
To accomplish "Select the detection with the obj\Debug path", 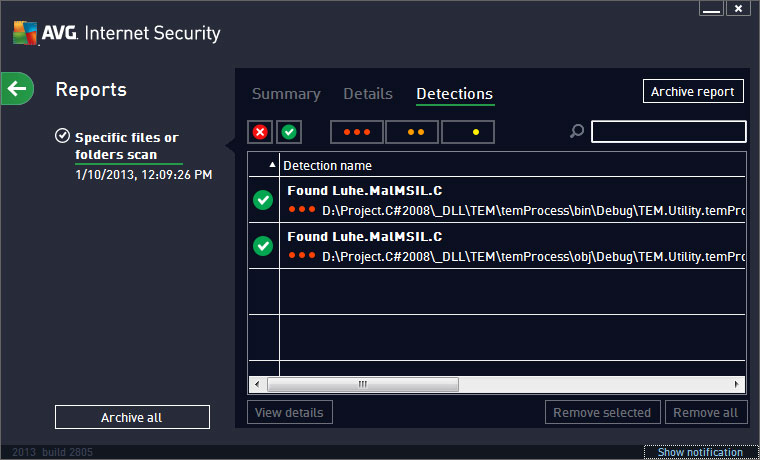I will click(x=497, y=246).
